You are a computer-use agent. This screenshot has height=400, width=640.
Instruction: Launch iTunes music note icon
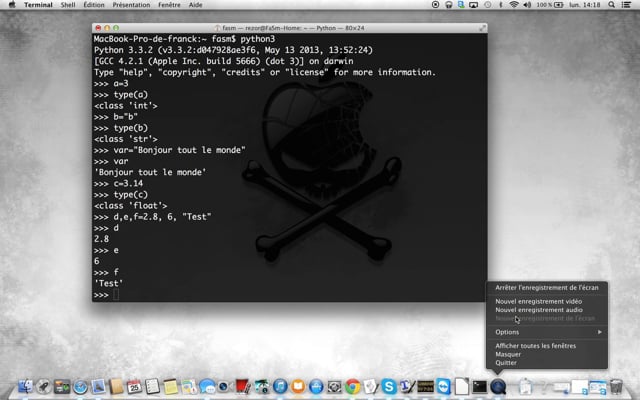[280, 386]
